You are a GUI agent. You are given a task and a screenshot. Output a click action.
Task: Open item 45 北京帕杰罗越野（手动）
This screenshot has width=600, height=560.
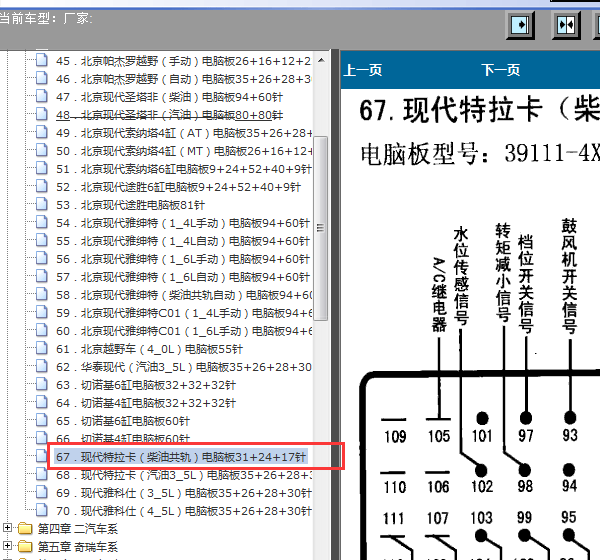(x=183, y=61)
